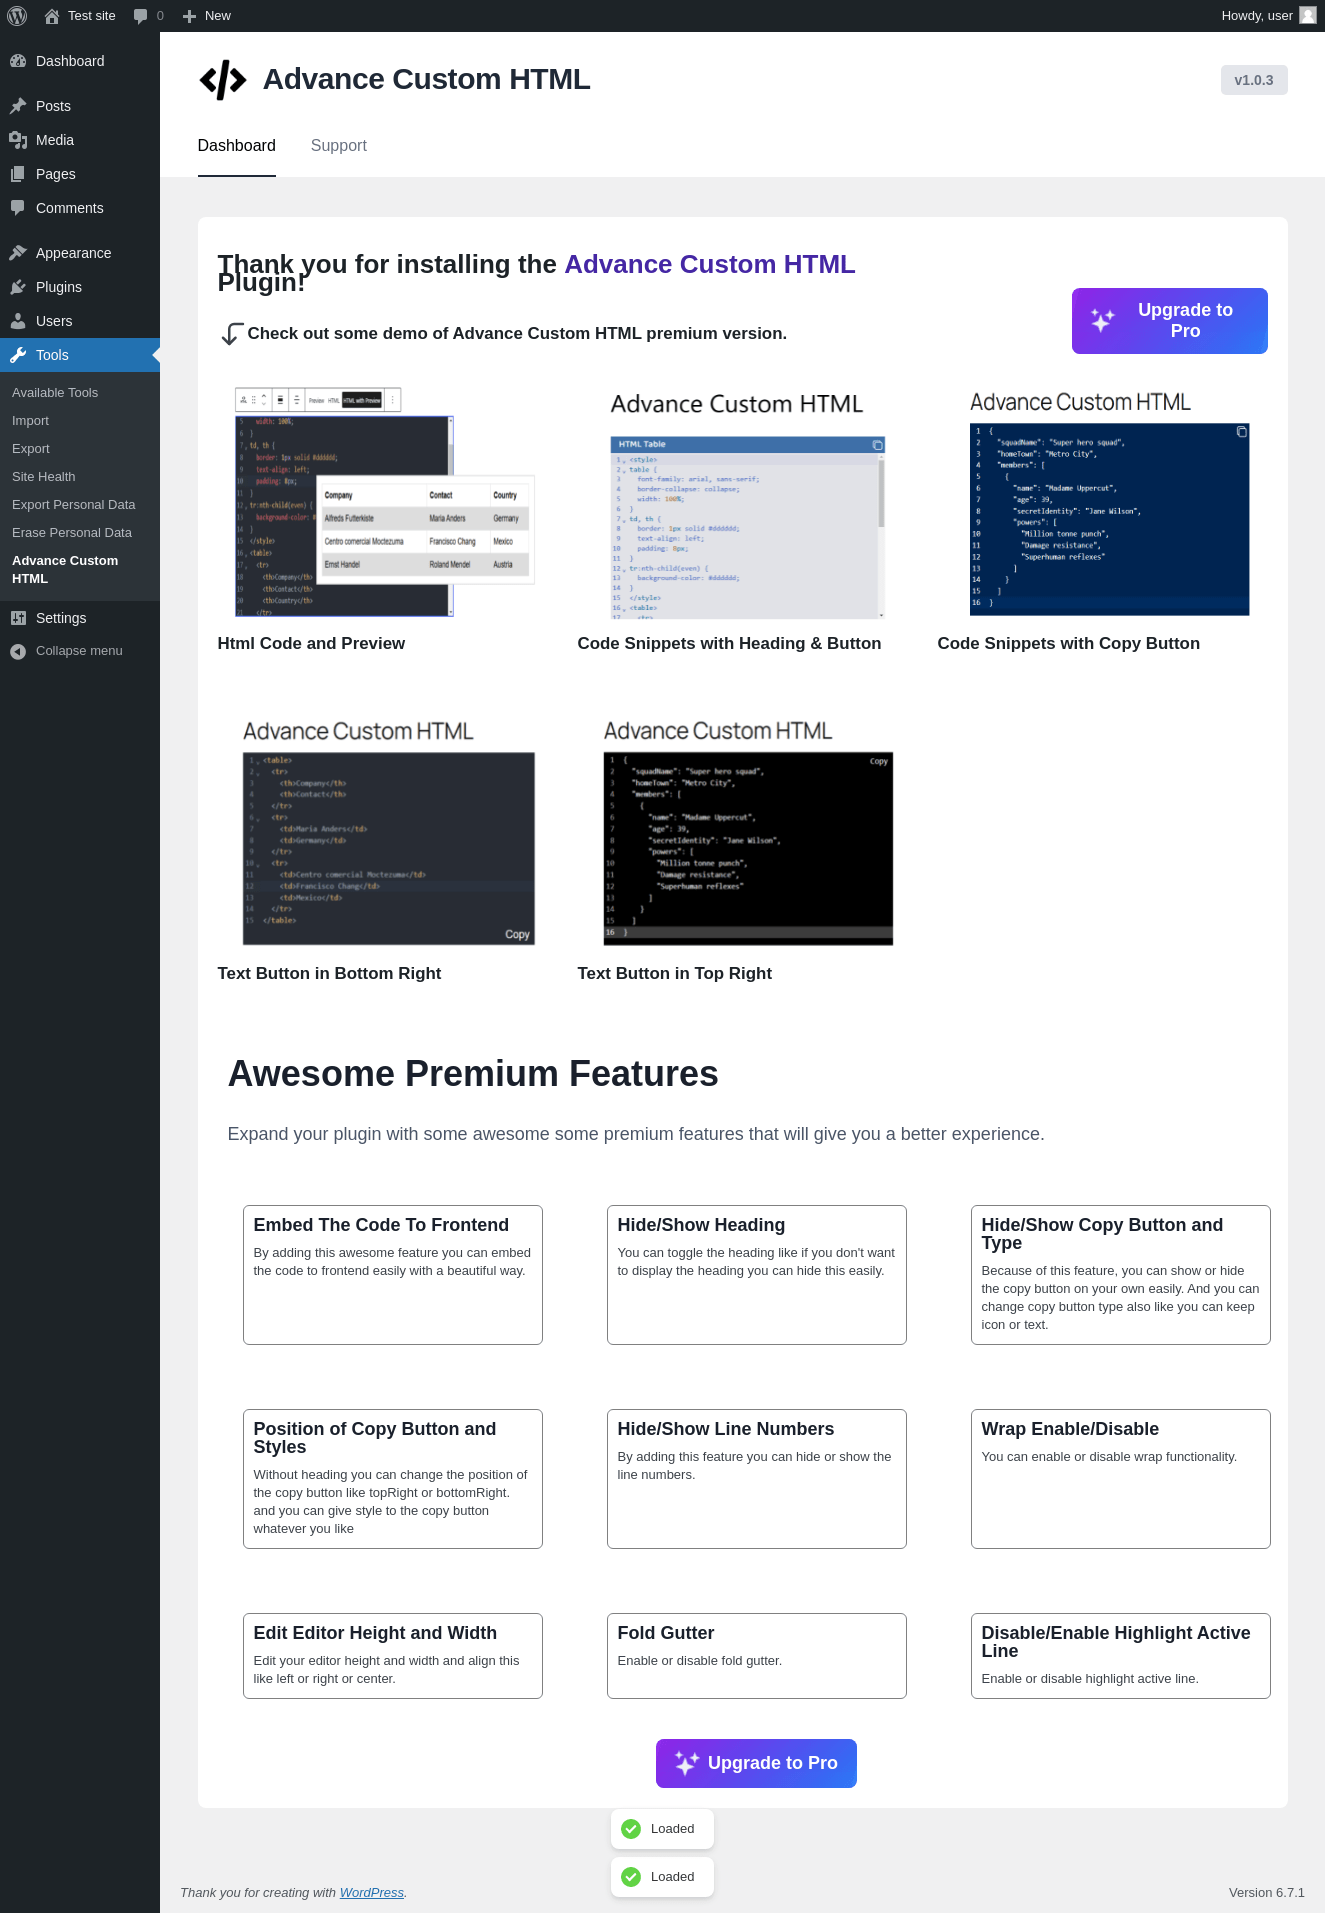
Task: Click the Hide/Show Heading feature card
Action: [757, 1275]
